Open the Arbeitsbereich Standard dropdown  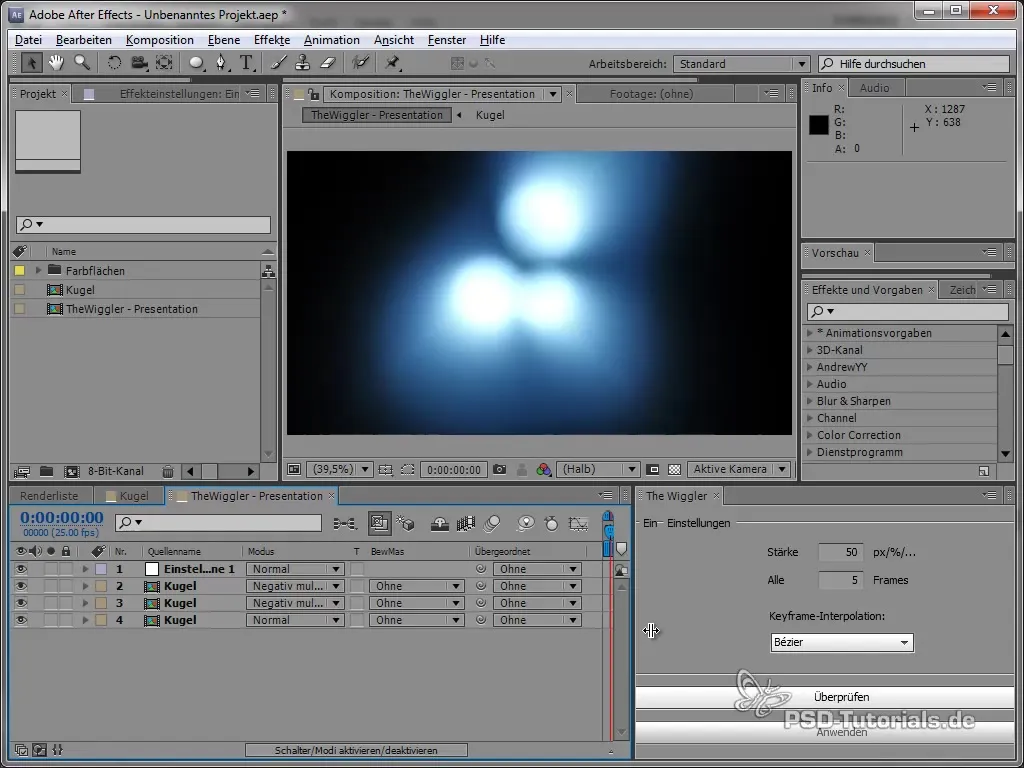741,64
